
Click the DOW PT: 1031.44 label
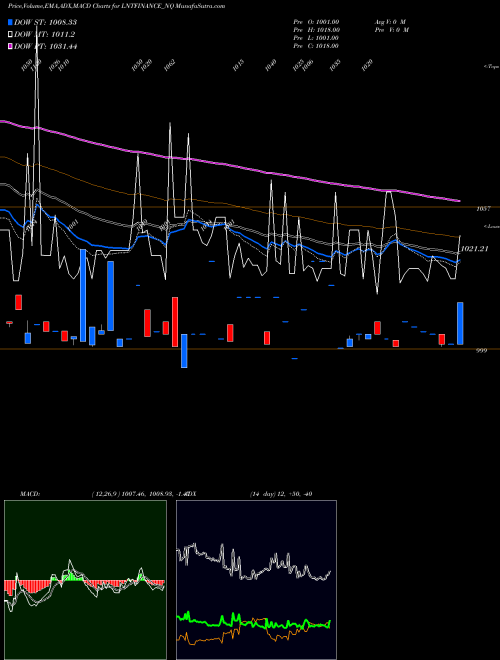click(45, 46)
